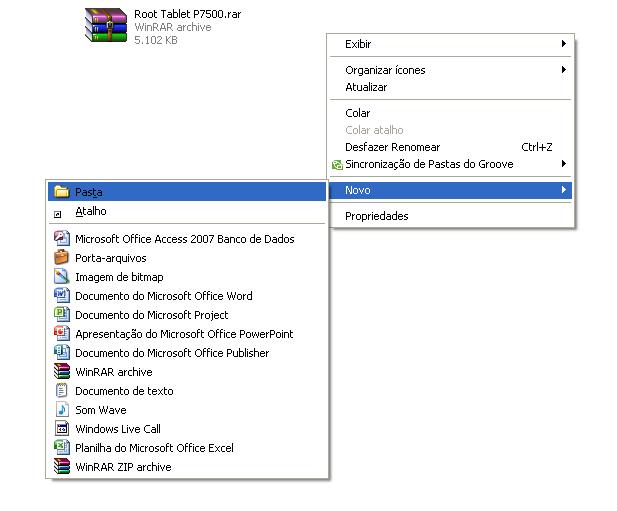Click the Publisher document icon
This screenshot has width=617, height=511.
(x=62, y=352)
